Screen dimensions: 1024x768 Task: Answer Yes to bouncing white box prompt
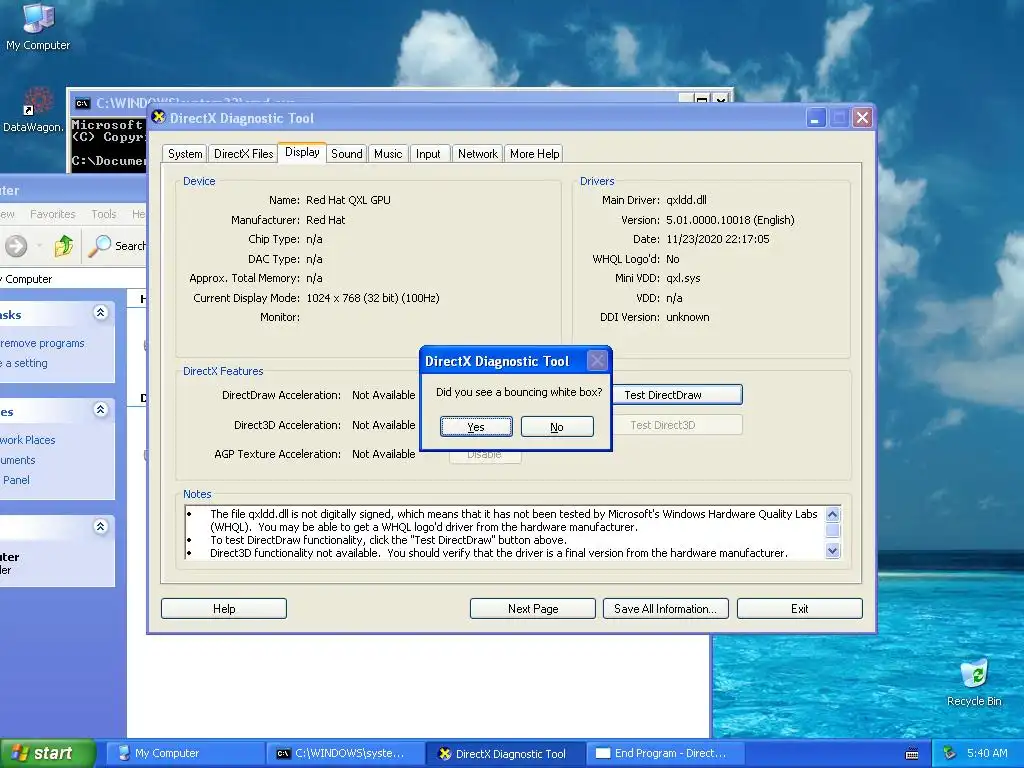tap(476, 426)
